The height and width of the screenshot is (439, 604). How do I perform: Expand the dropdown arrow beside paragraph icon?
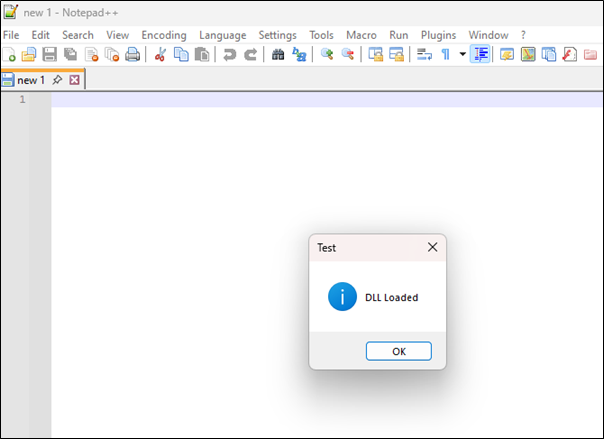coord(462,55)
